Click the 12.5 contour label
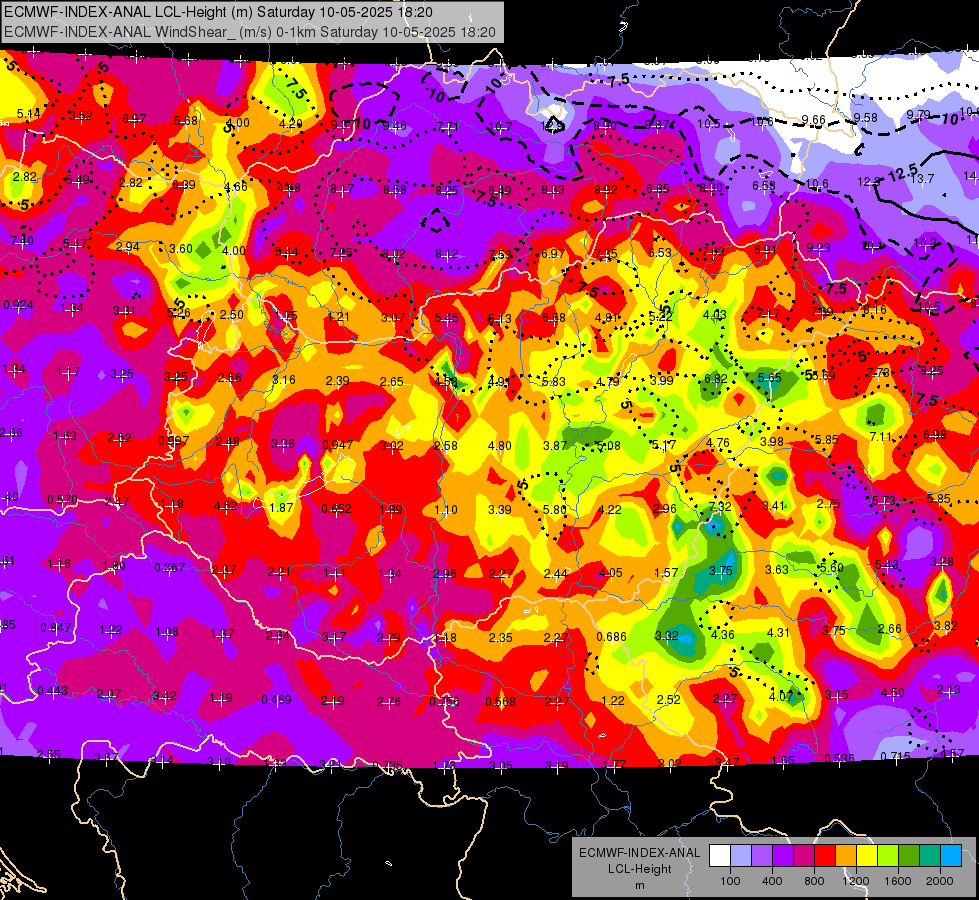 tap(903, 172)
